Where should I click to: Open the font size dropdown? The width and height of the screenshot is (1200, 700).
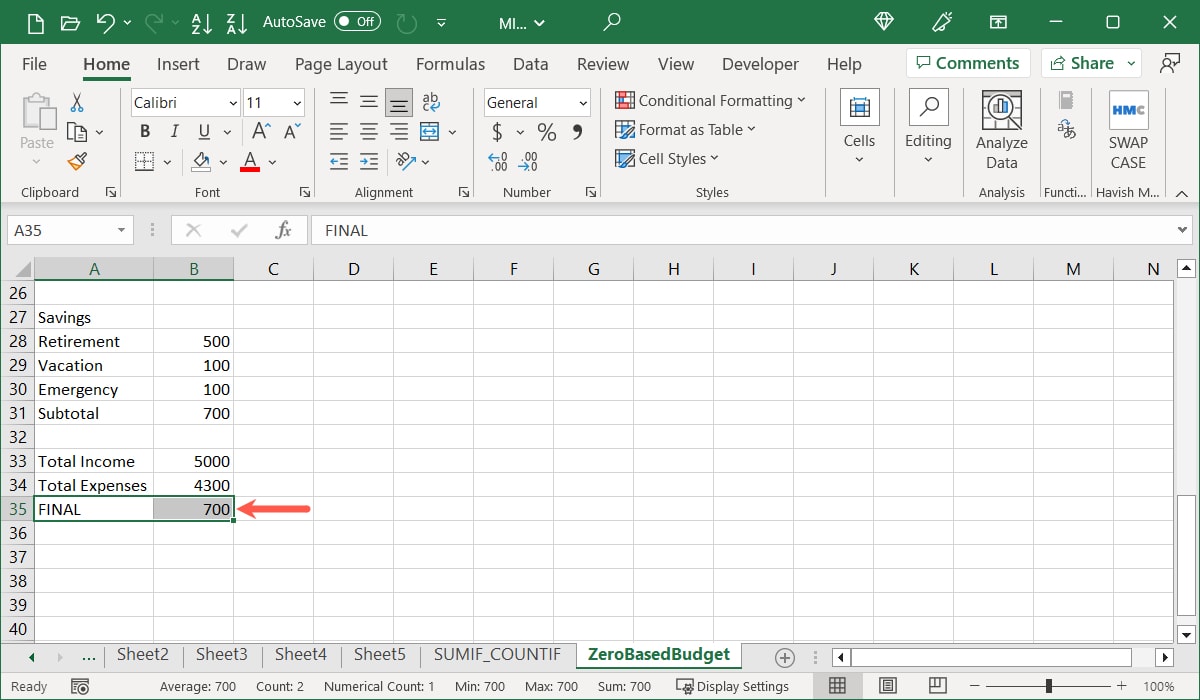(x=297, y=103)
